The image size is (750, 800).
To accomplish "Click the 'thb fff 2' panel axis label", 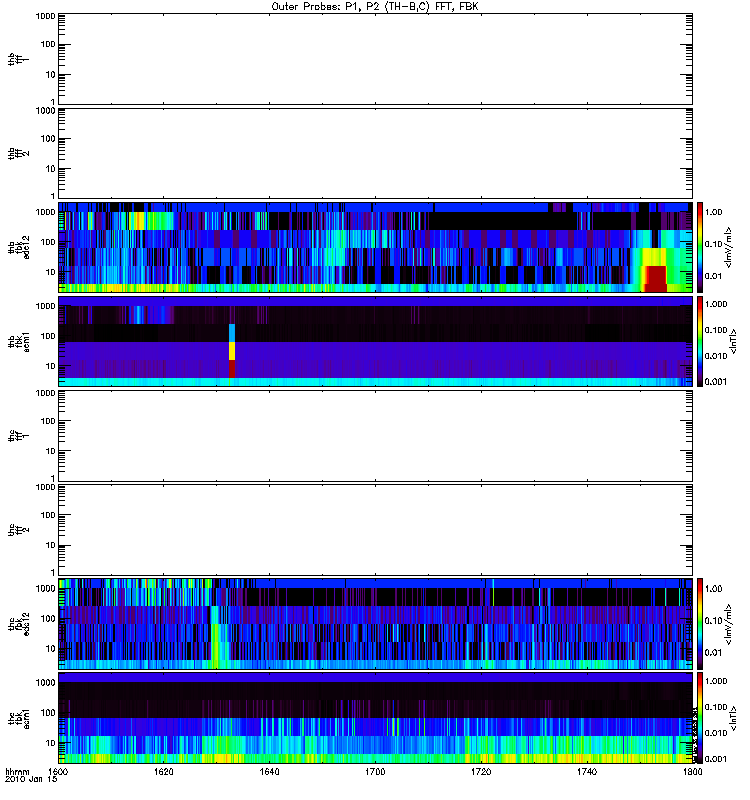I will point(18,154).
